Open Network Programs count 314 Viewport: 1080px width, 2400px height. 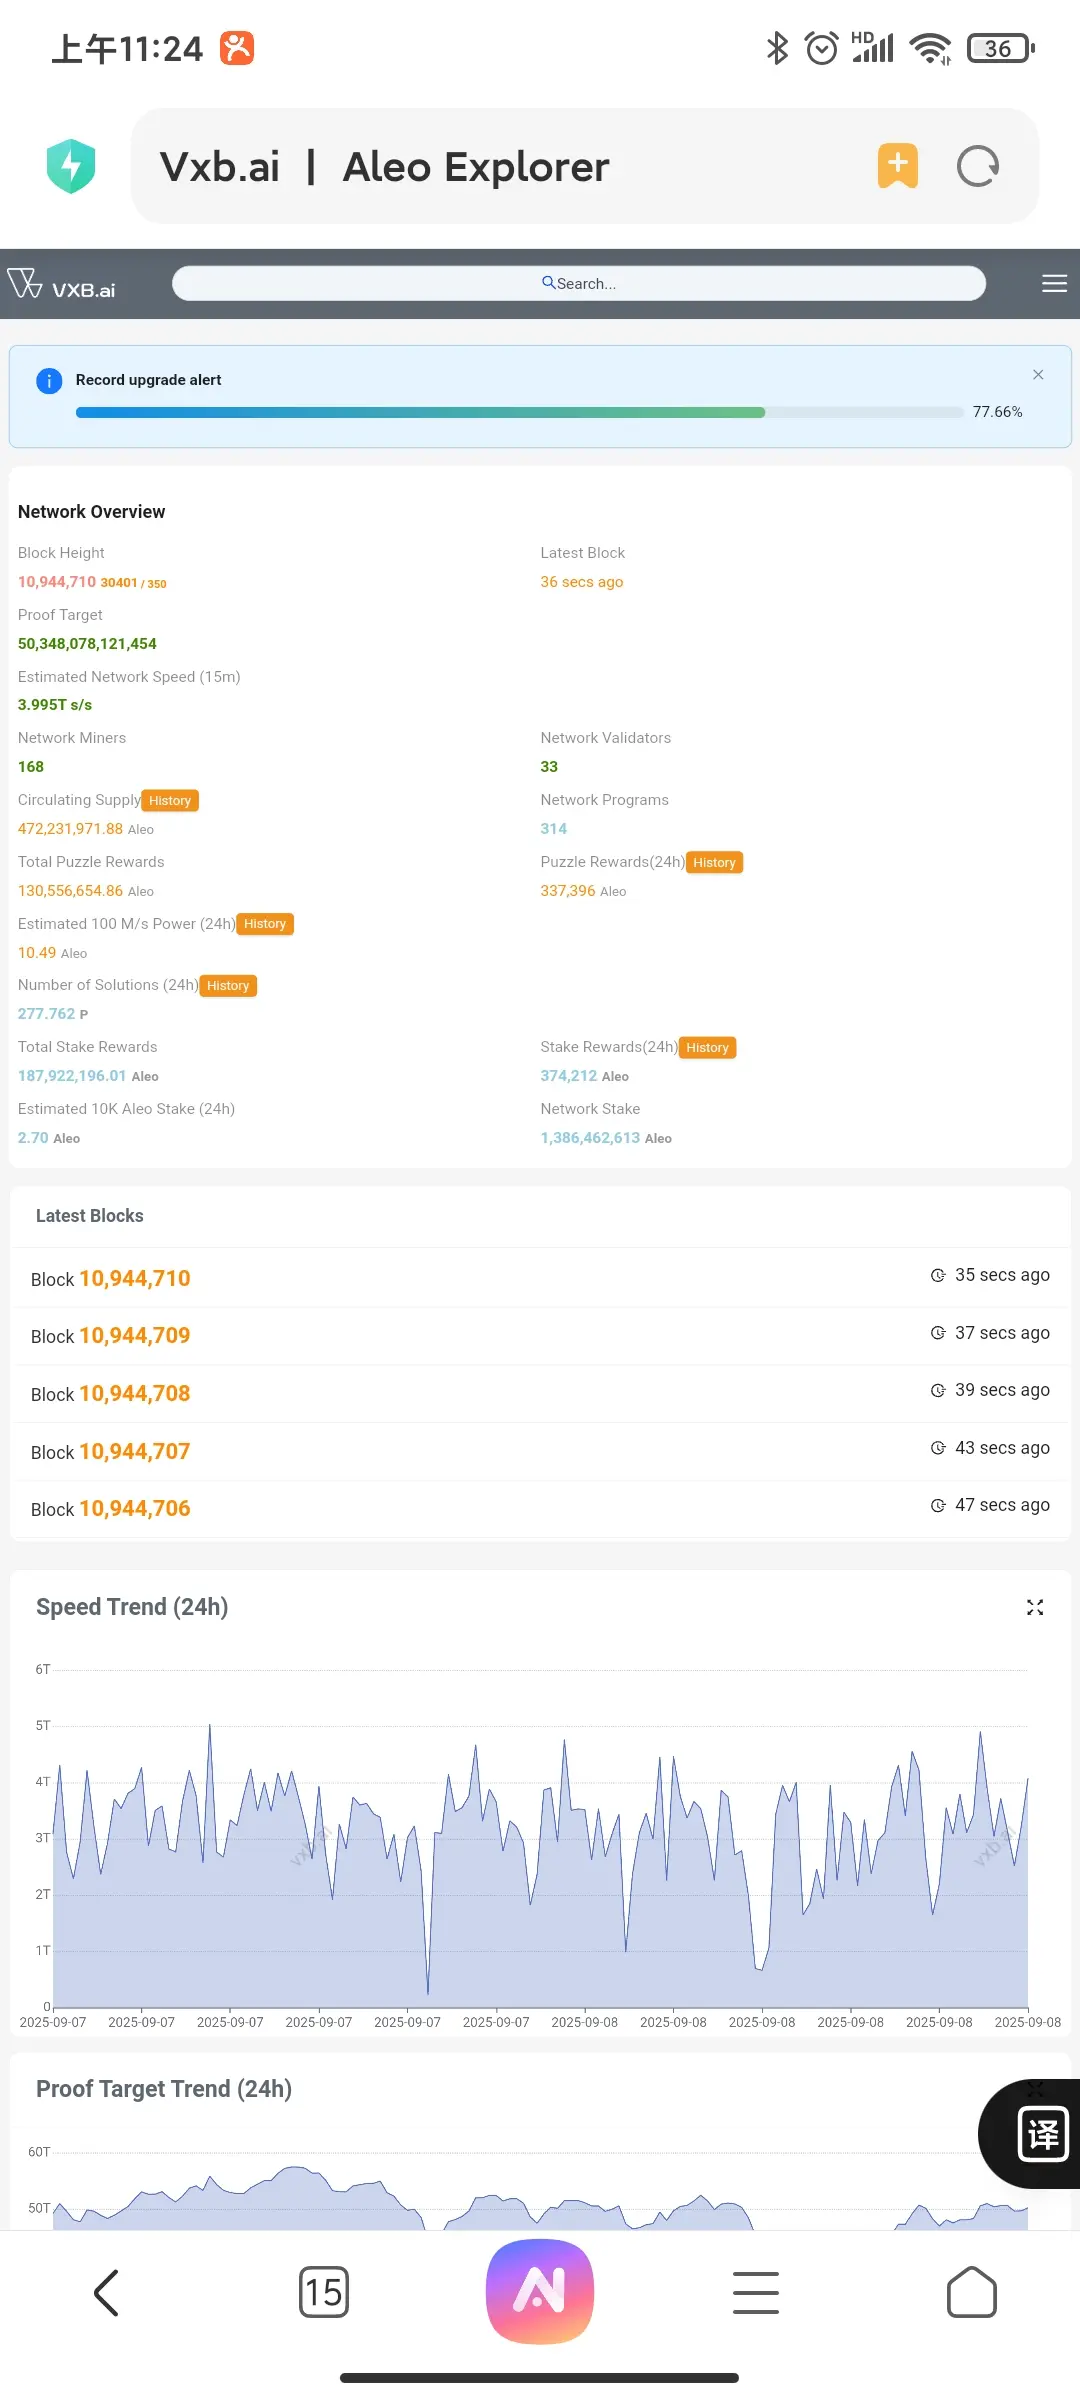553,829
